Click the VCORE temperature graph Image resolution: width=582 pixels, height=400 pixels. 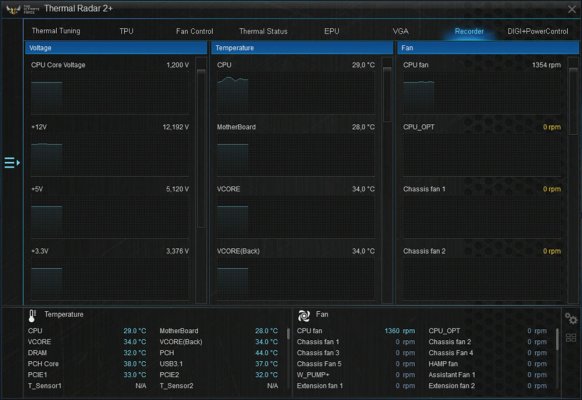pyautogui.click(x=296, y=217)
